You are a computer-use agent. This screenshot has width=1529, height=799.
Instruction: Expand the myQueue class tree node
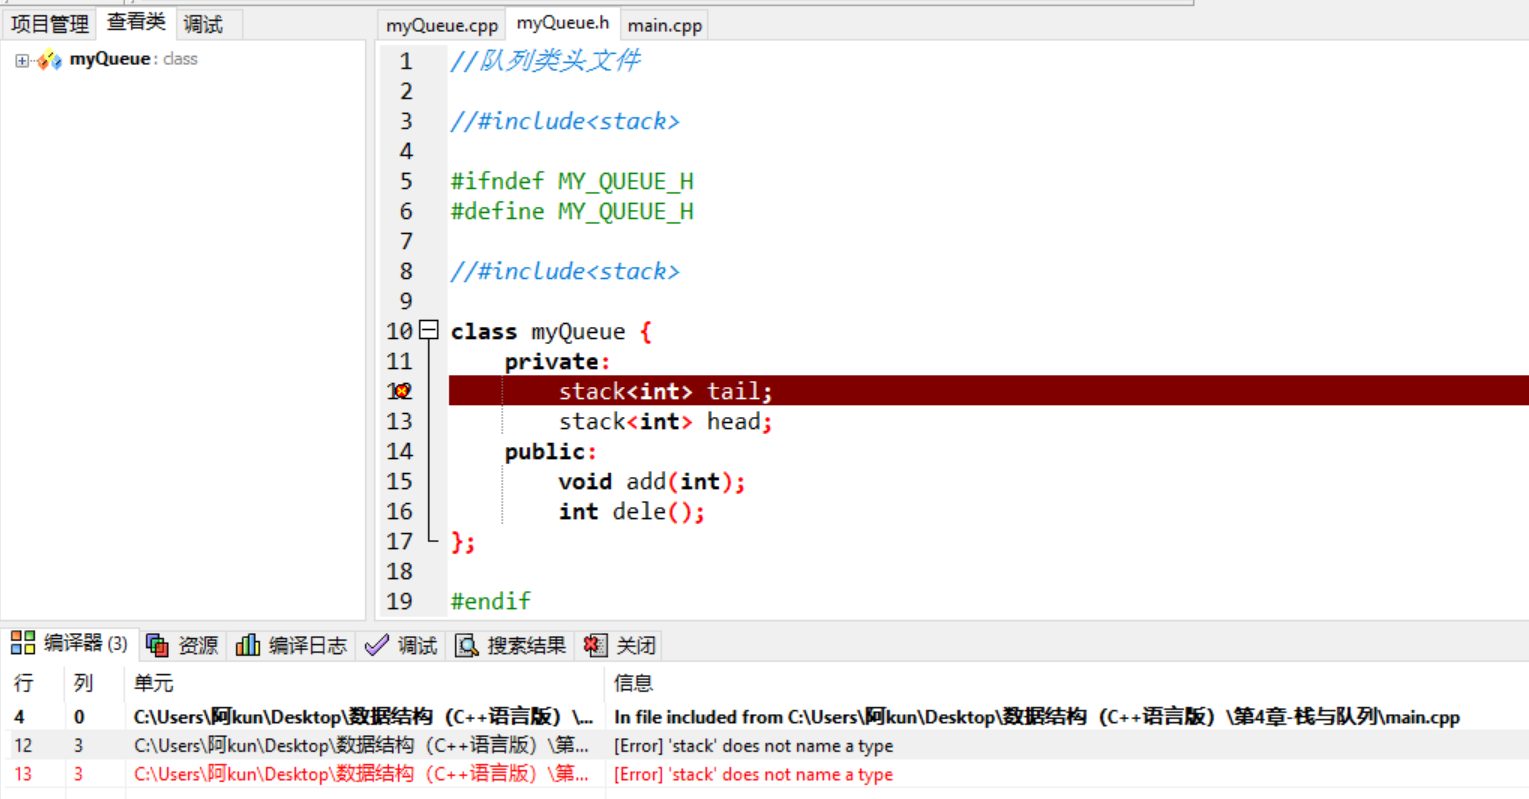pyautogui.click(x=22, y=61)
